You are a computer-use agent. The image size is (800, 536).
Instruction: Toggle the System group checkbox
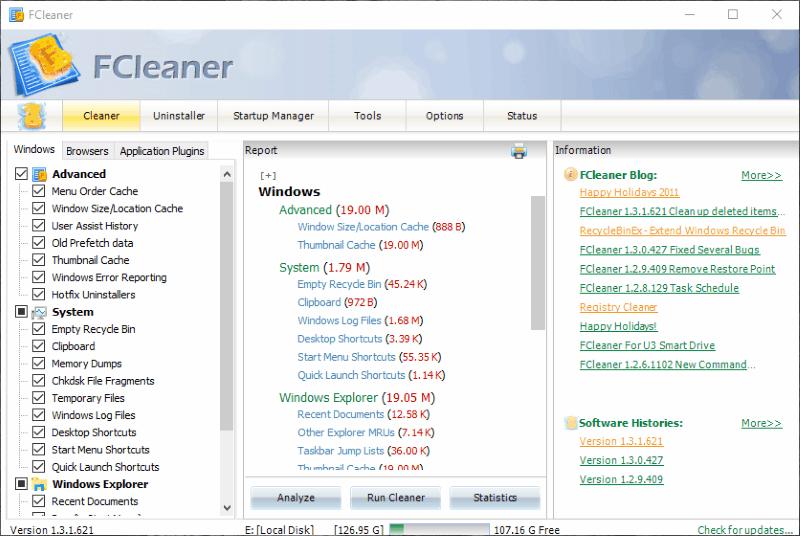(21, 312)
